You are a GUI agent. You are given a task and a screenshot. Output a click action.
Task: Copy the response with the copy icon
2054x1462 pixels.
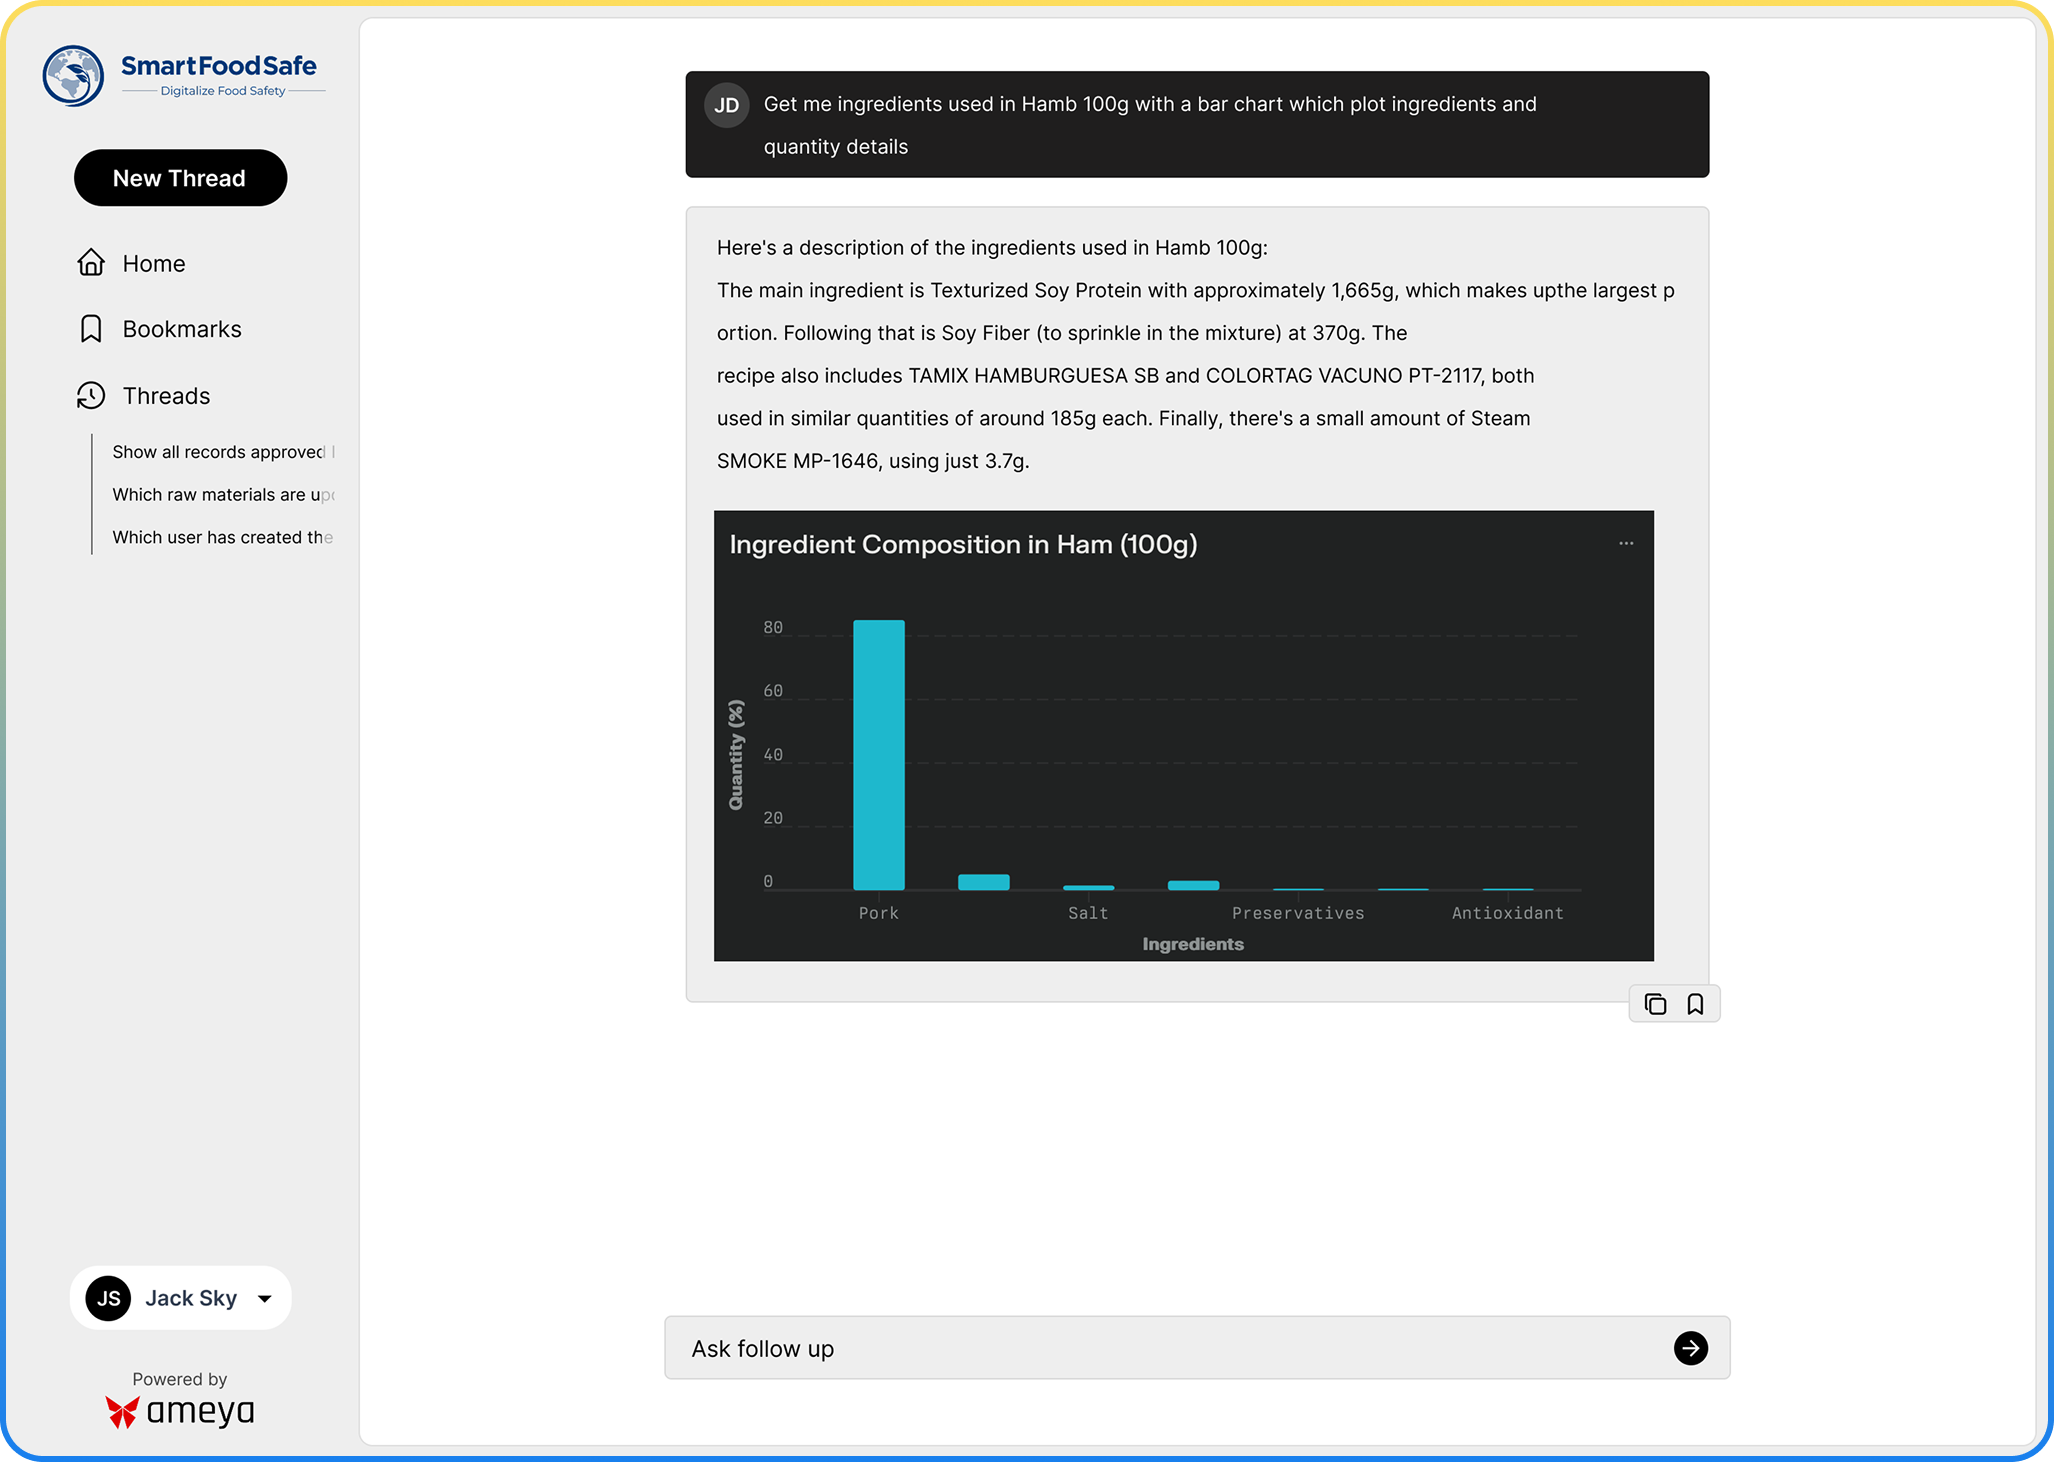pos(1655,1004)
